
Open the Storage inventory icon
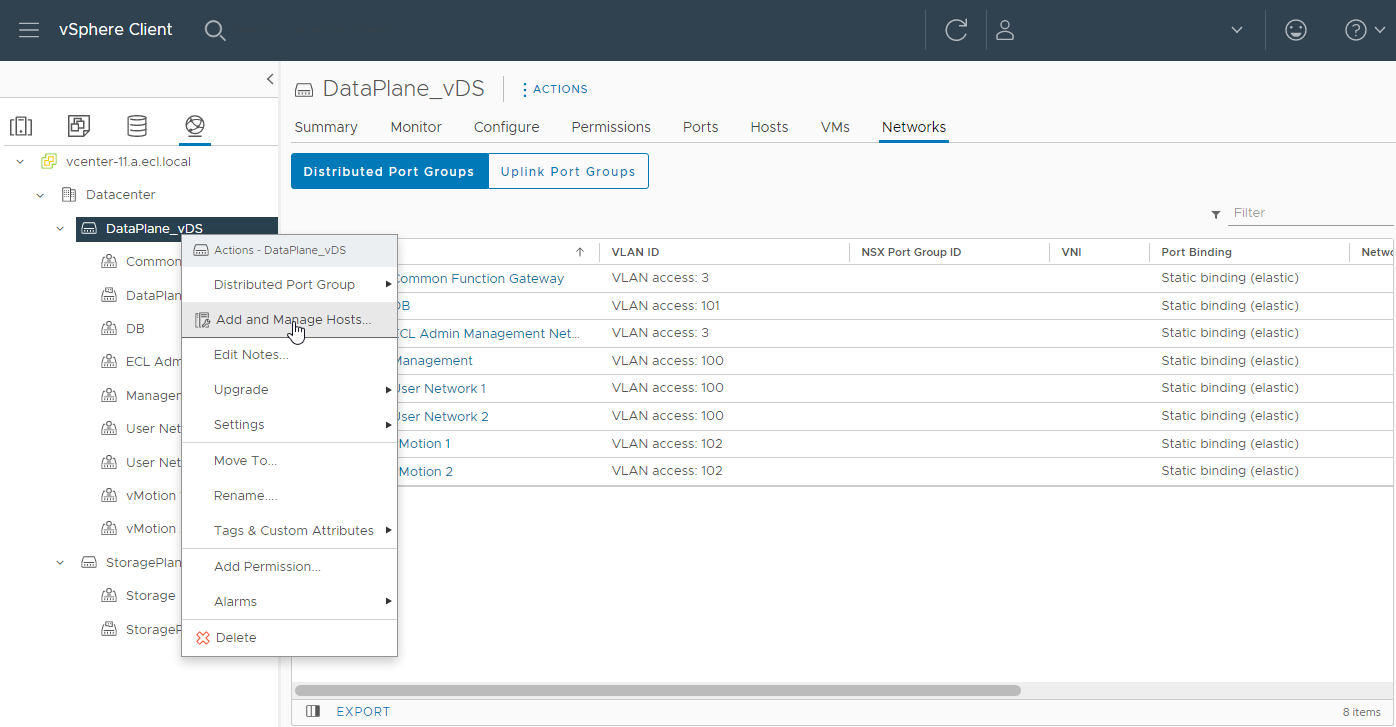point(137,126)
